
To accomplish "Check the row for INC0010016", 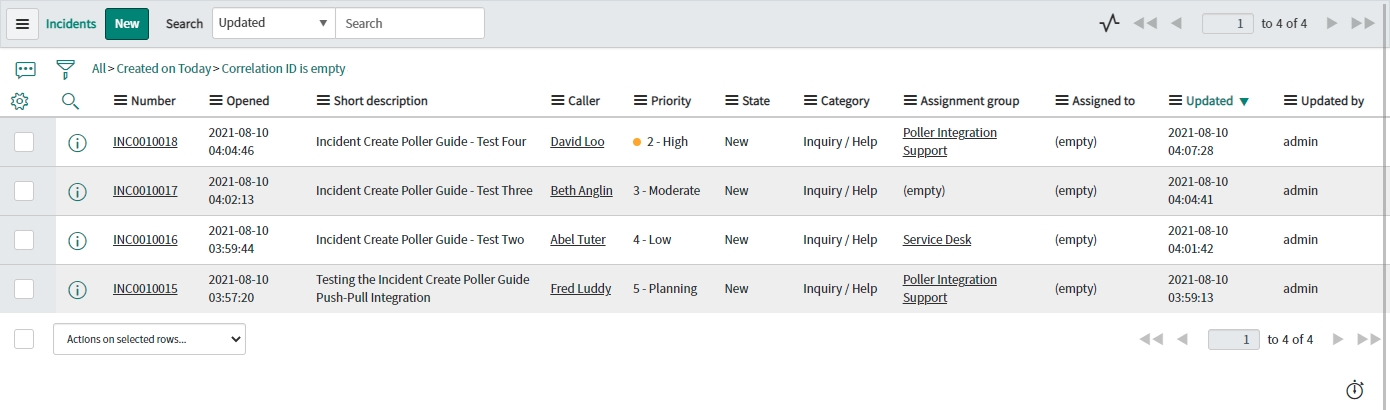I will click(x=24, y=240).
